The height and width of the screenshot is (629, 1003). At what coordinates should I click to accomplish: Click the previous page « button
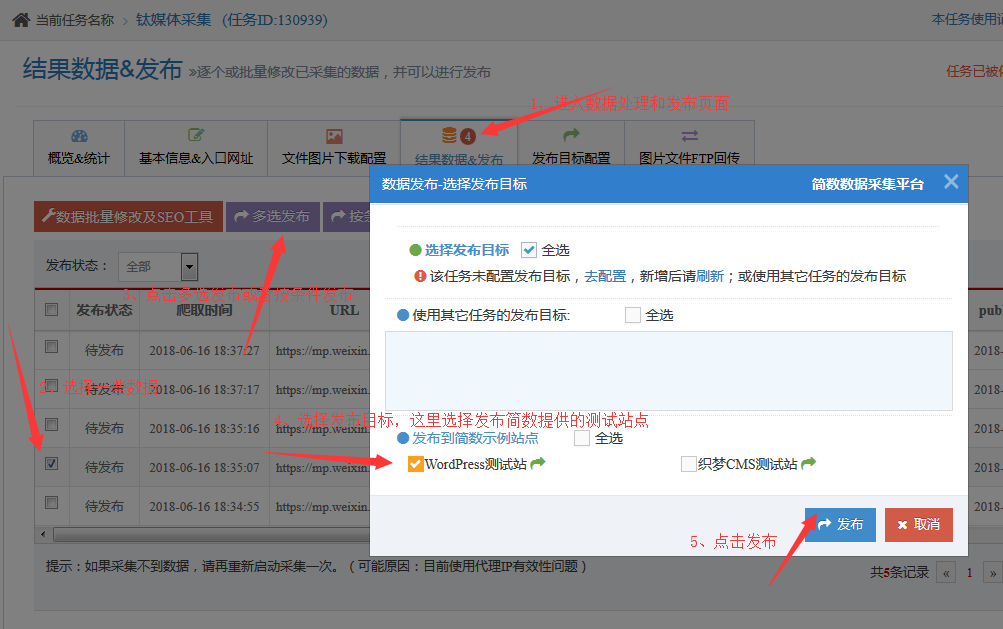945,573
